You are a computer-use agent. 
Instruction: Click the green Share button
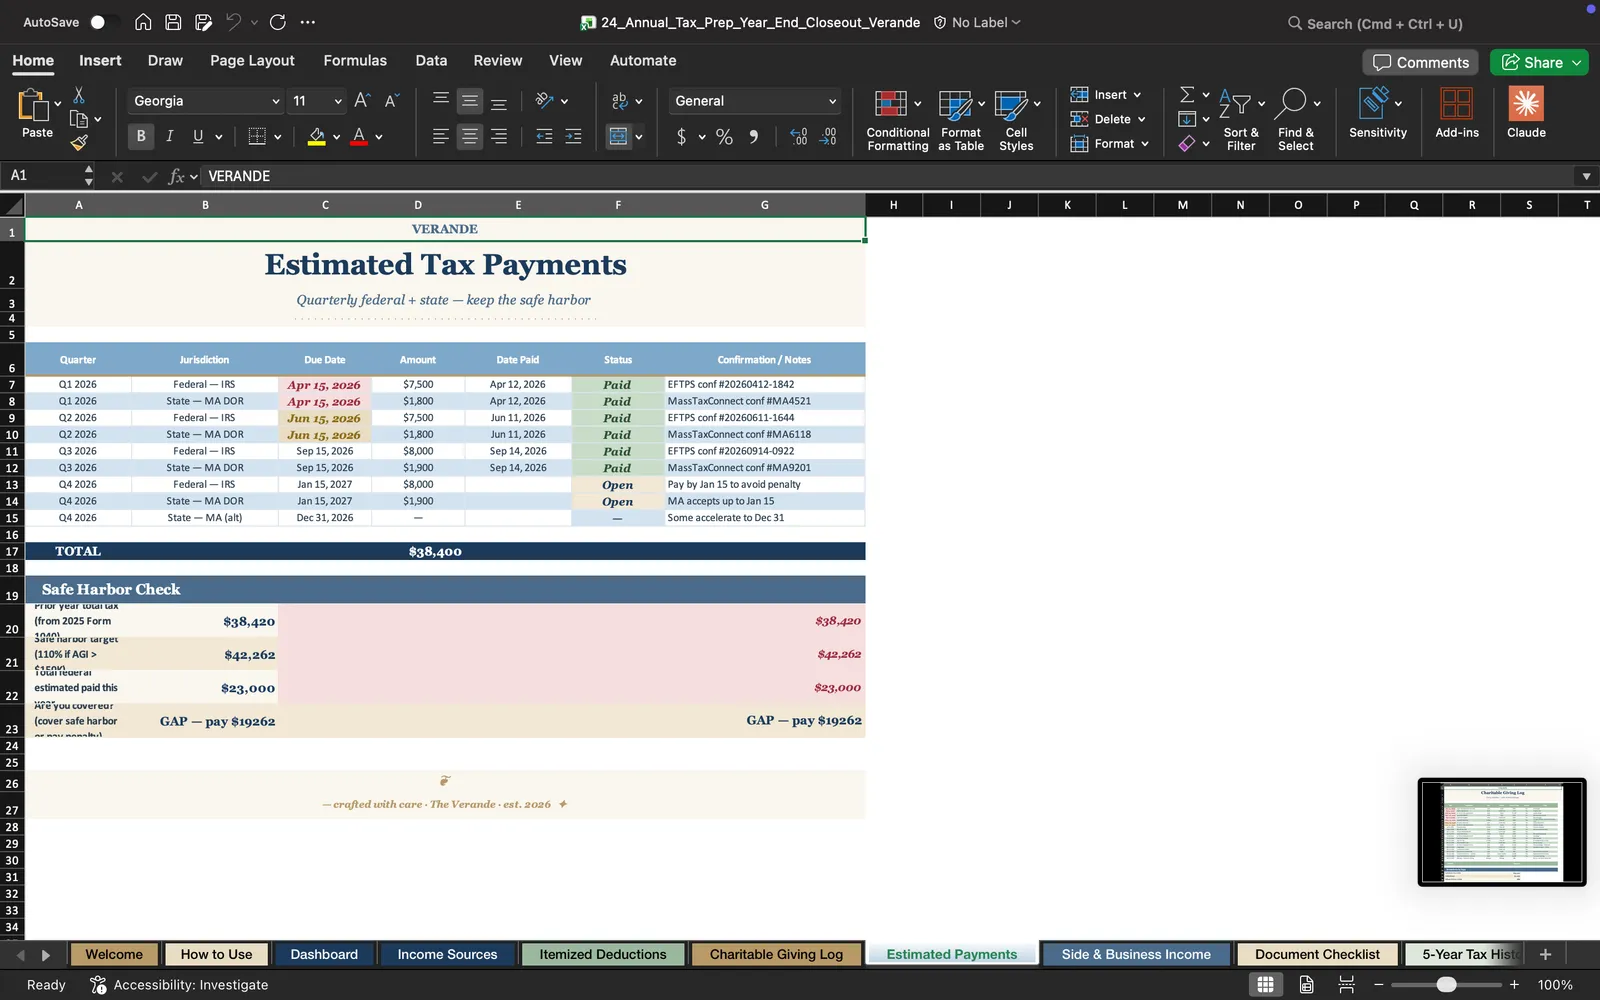1539,62
